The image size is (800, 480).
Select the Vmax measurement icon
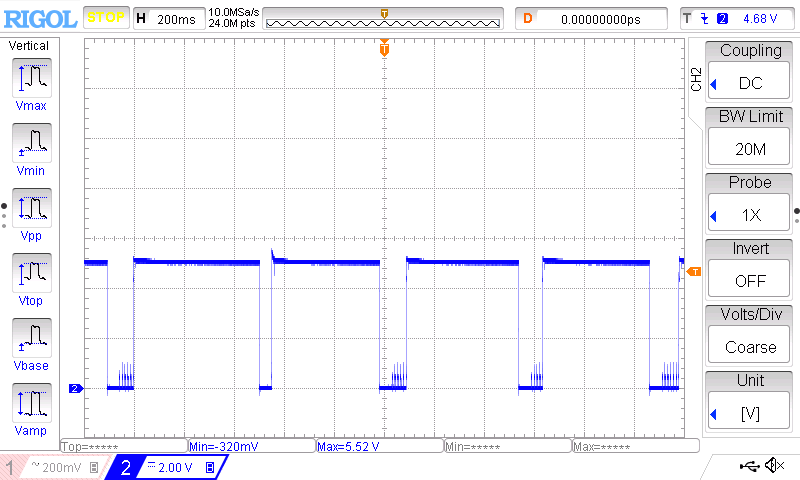31,77
